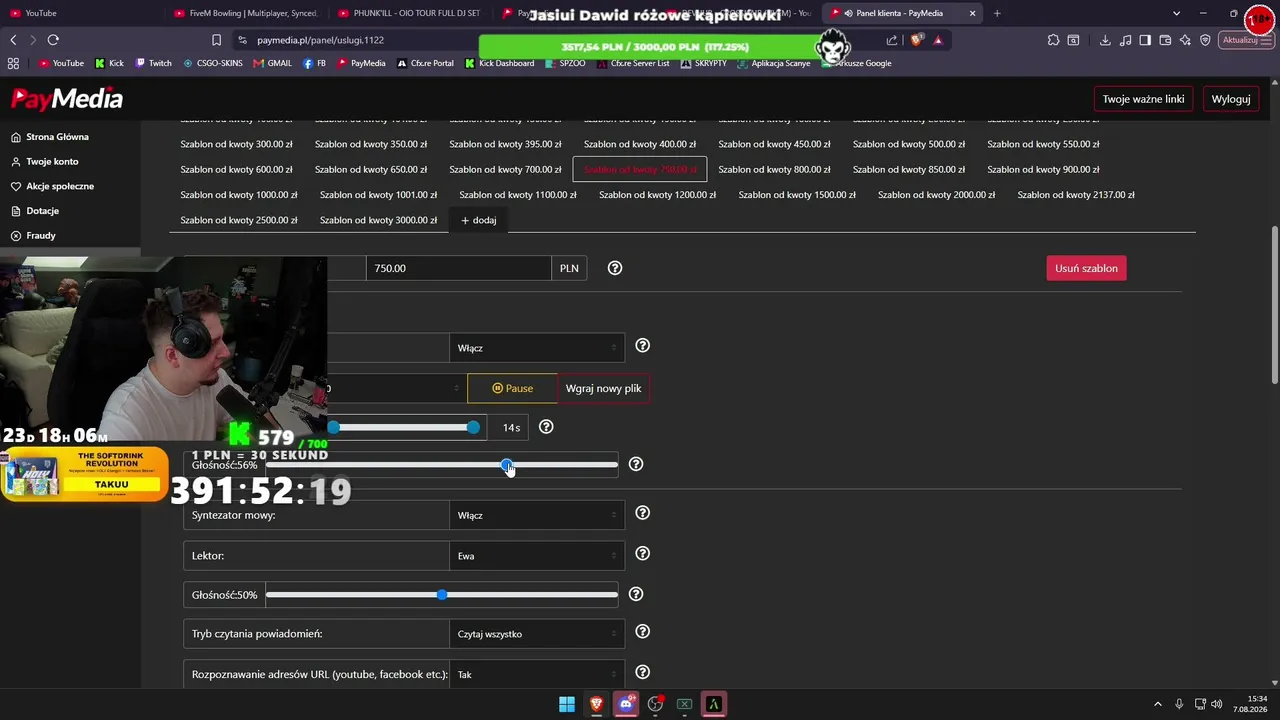1280x720 pixels.
Task: Open the Windows Start menu
Action: [x=567, y=704]
